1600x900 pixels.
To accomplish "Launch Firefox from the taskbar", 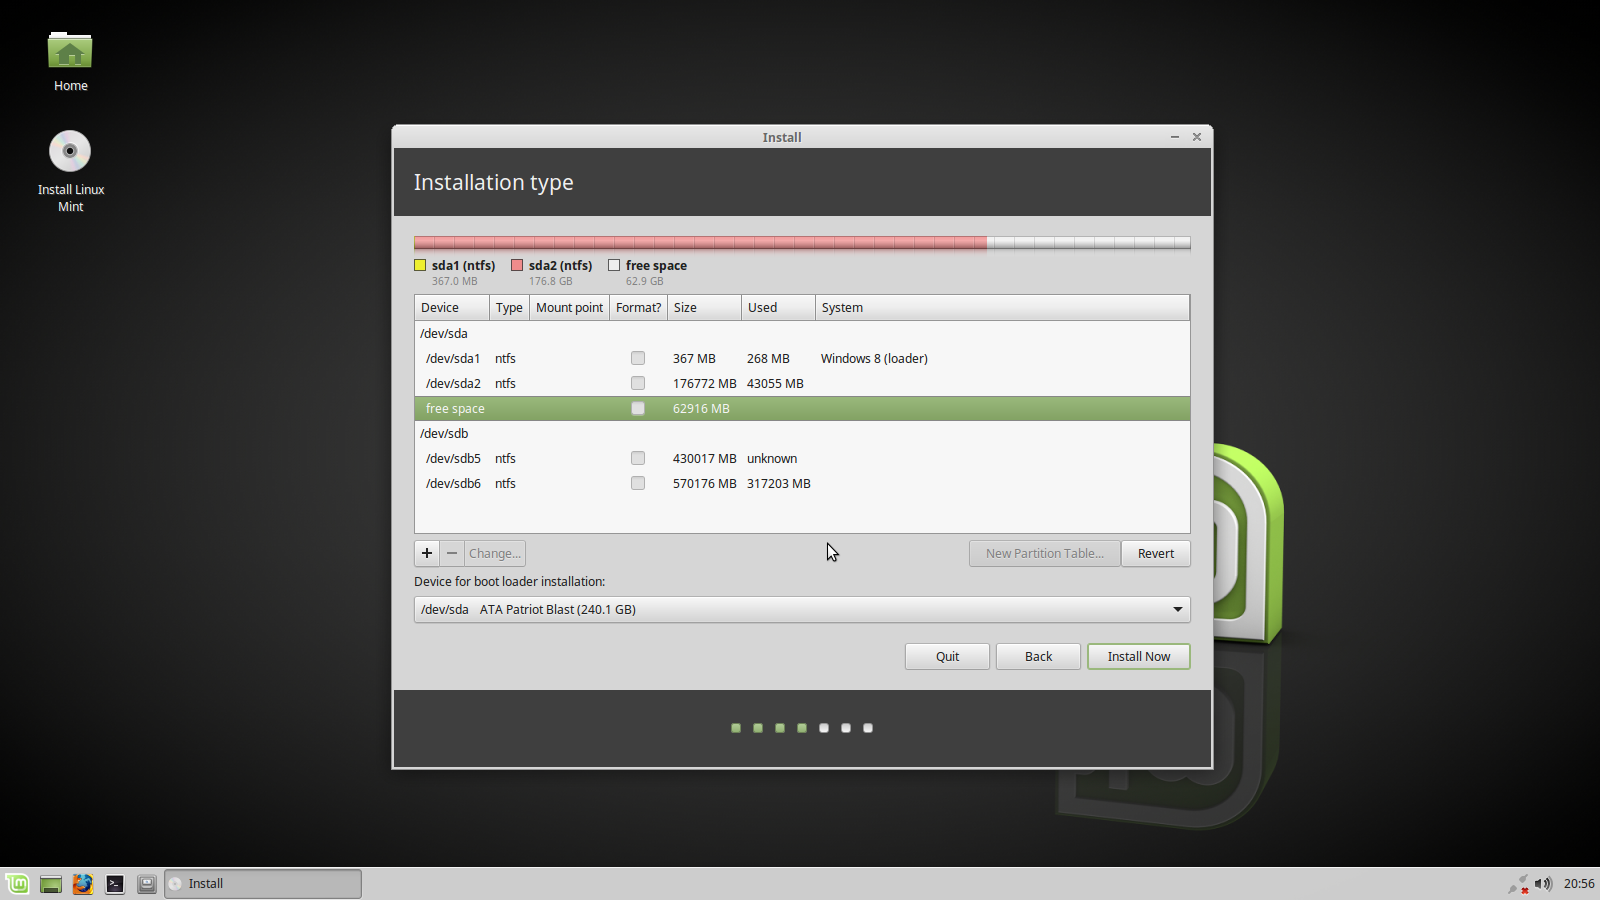I will coord(83,884).
